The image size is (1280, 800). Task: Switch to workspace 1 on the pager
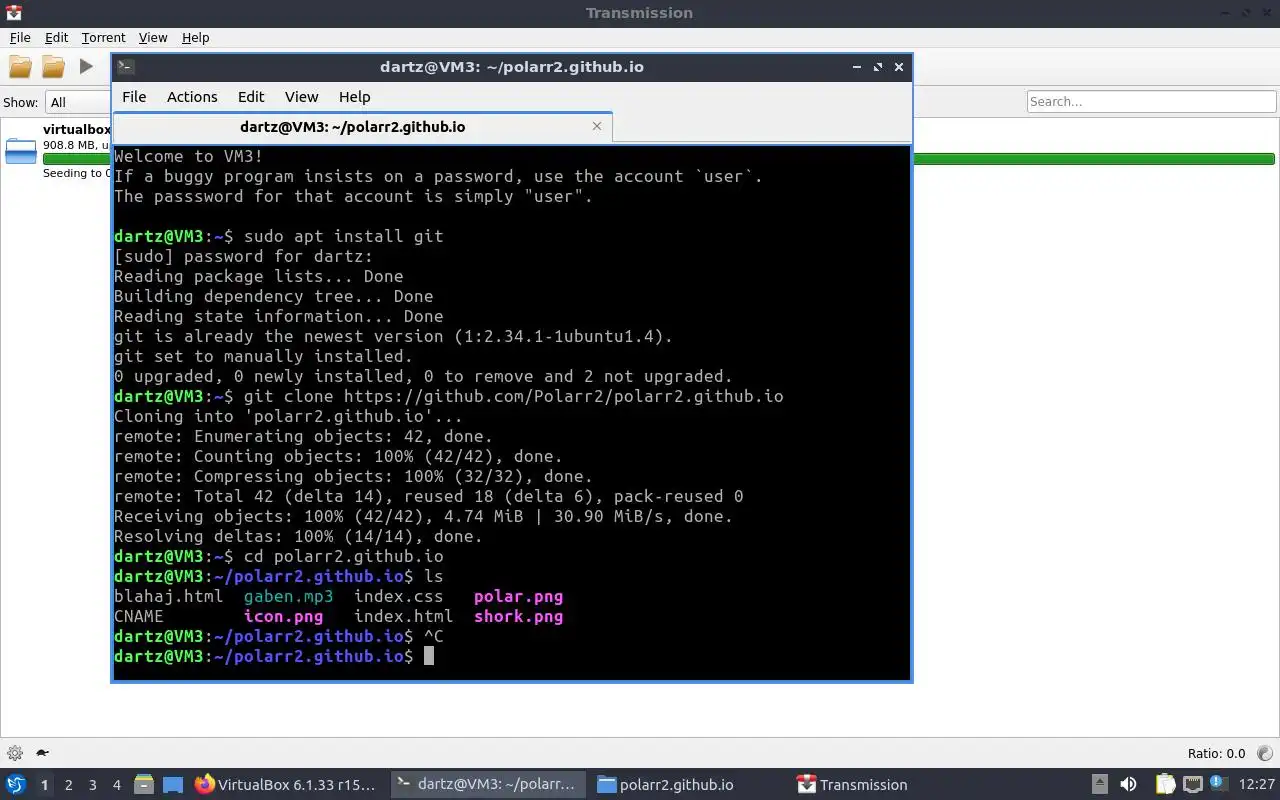[x=44, y=785]
